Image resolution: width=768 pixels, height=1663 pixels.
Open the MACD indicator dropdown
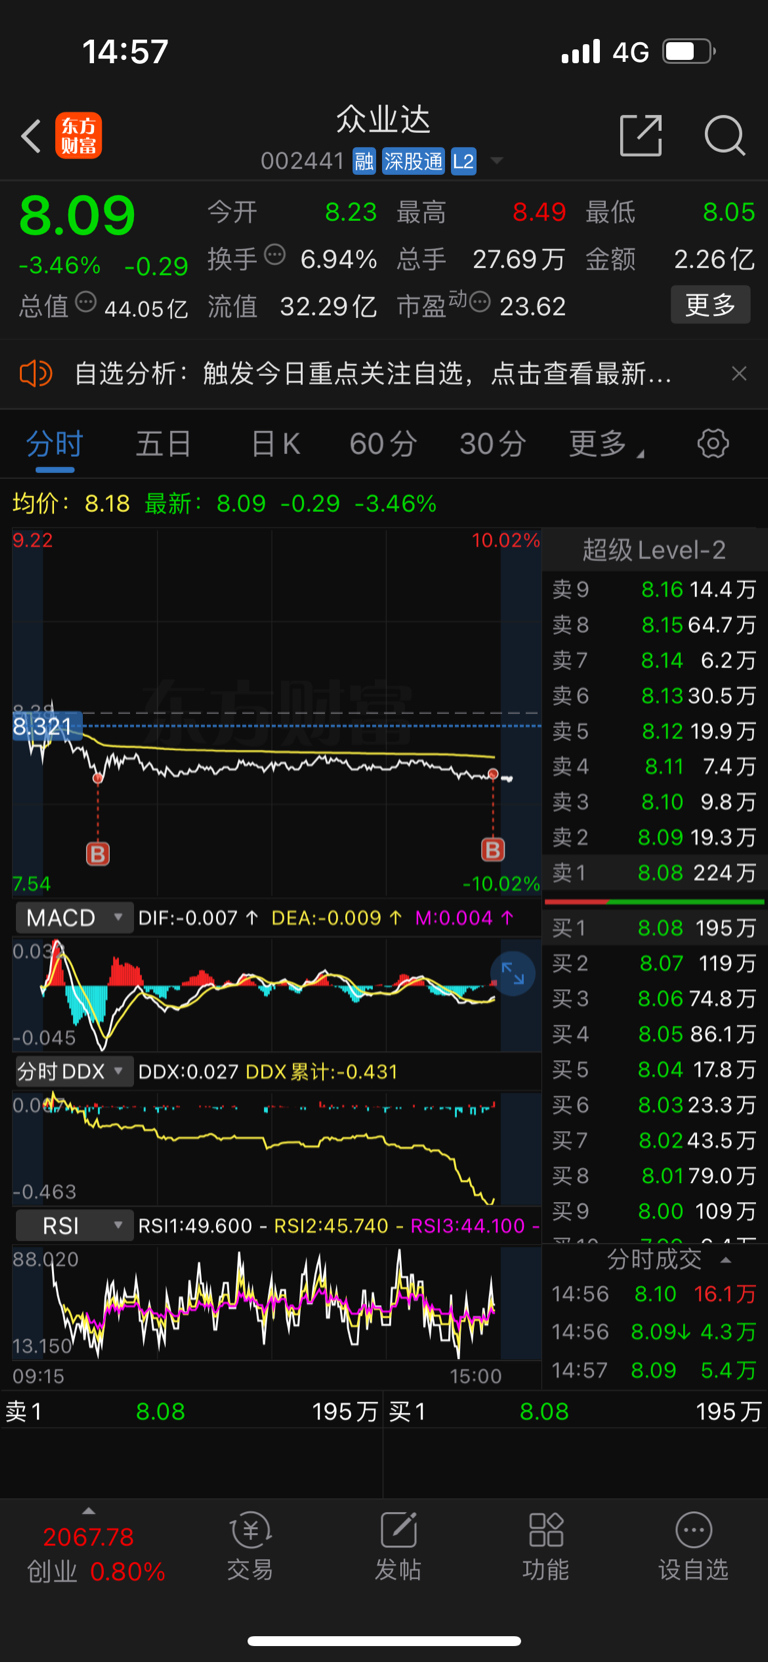tap(74, 918)
